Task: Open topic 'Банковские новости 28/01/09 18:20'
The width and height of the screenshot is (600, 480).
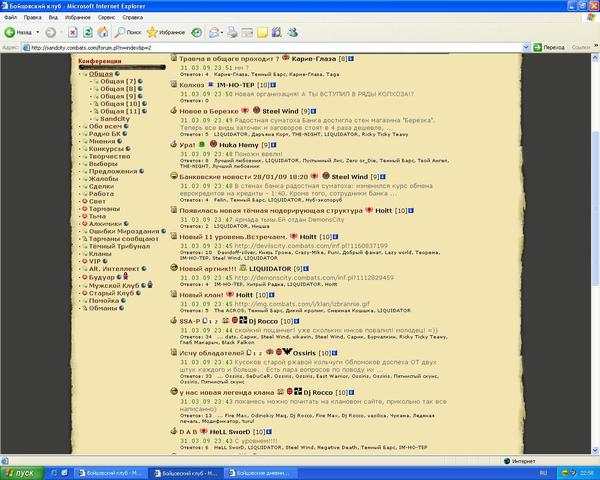Action: 243,177
